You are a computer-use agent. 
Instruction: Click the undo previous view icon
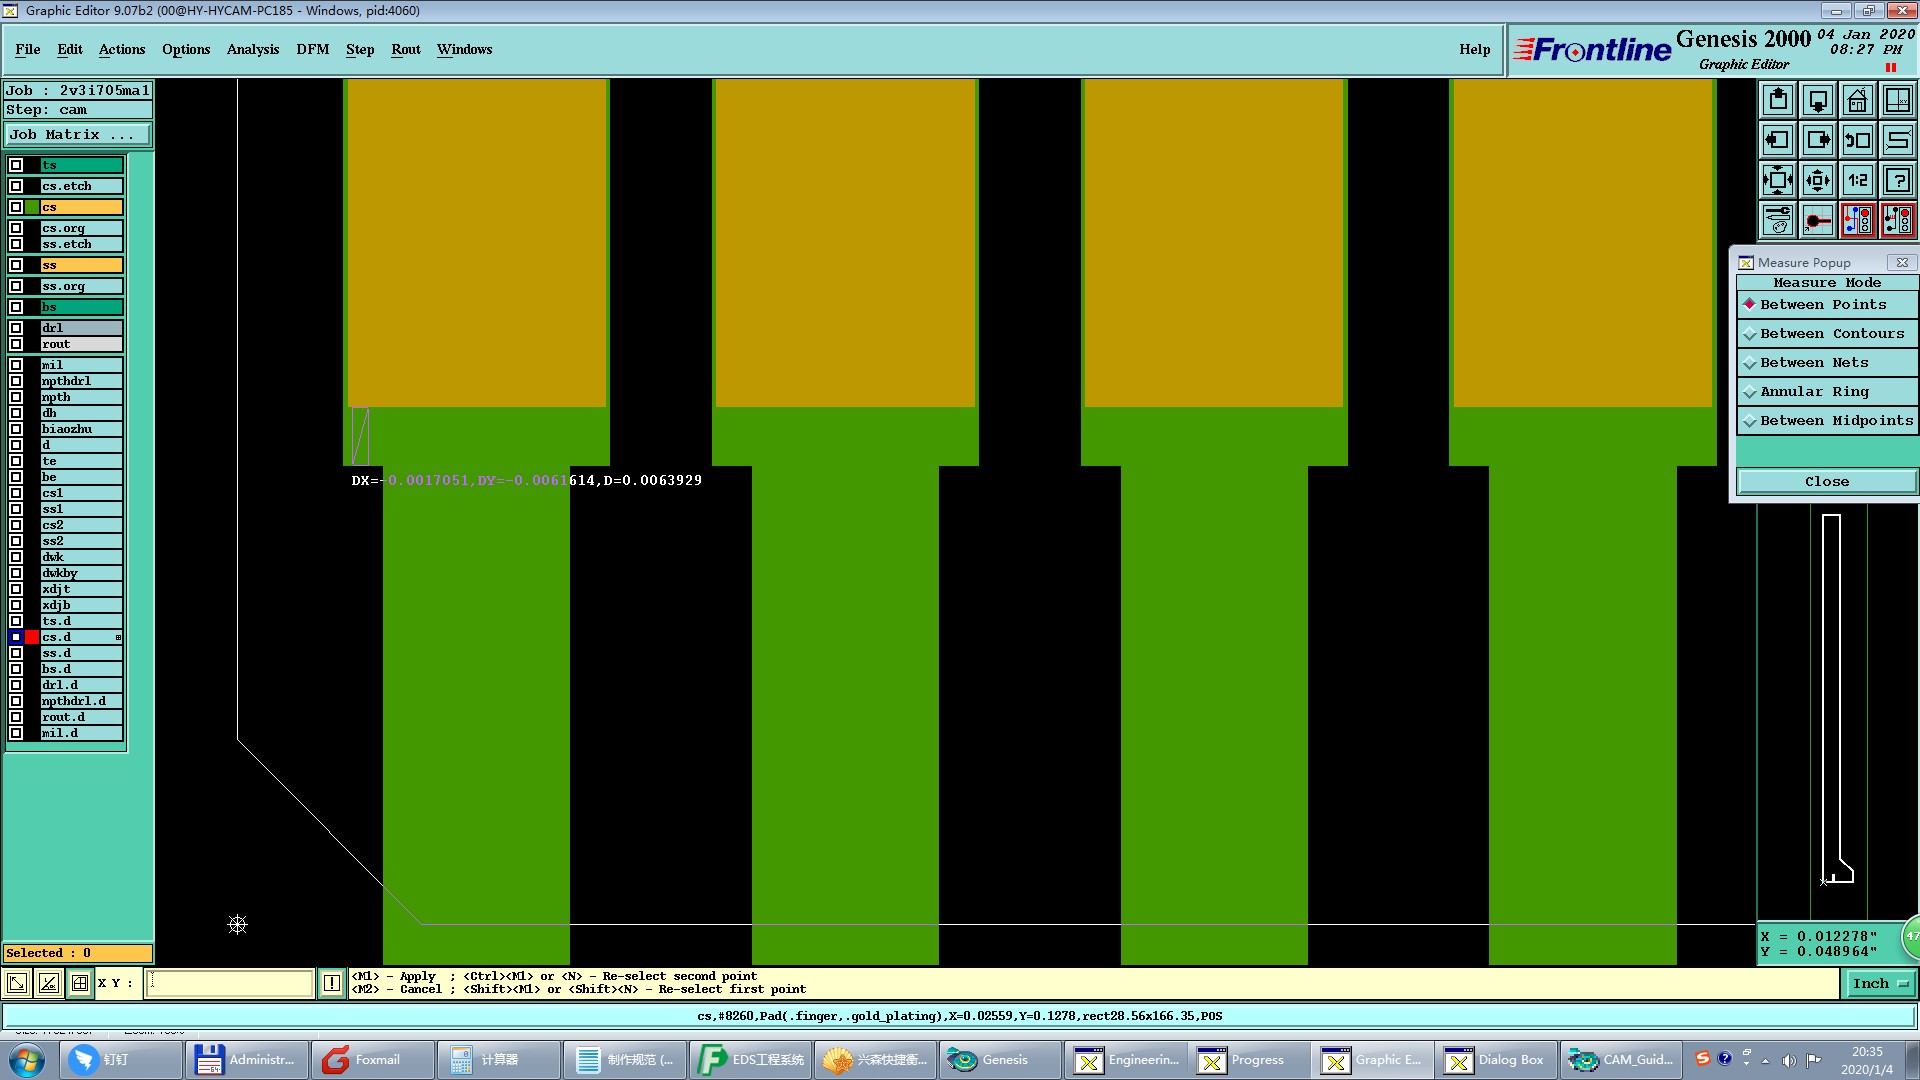click(x=1857, y=141)
